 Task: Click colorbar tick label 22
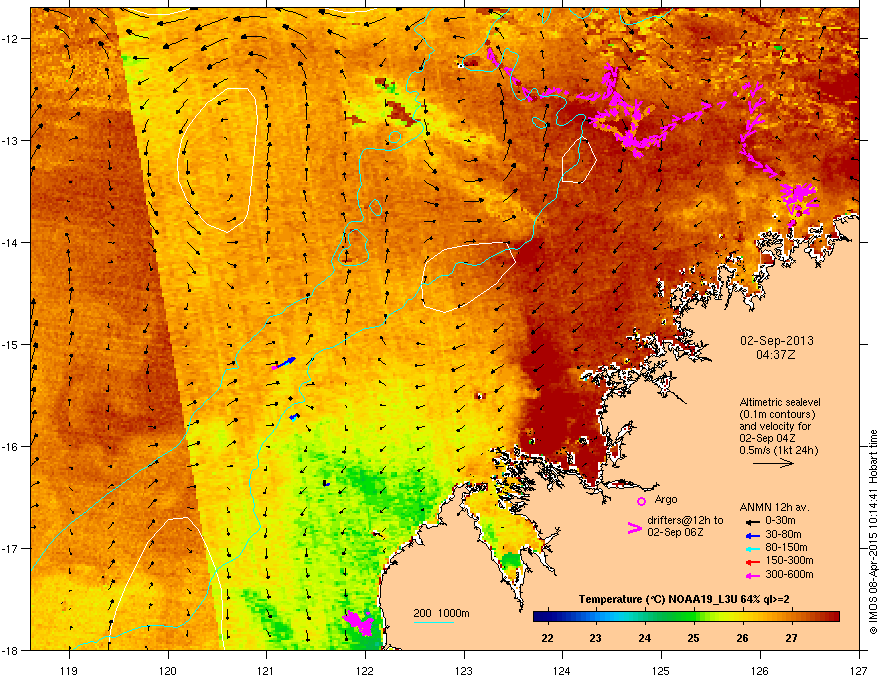(547, 638)
